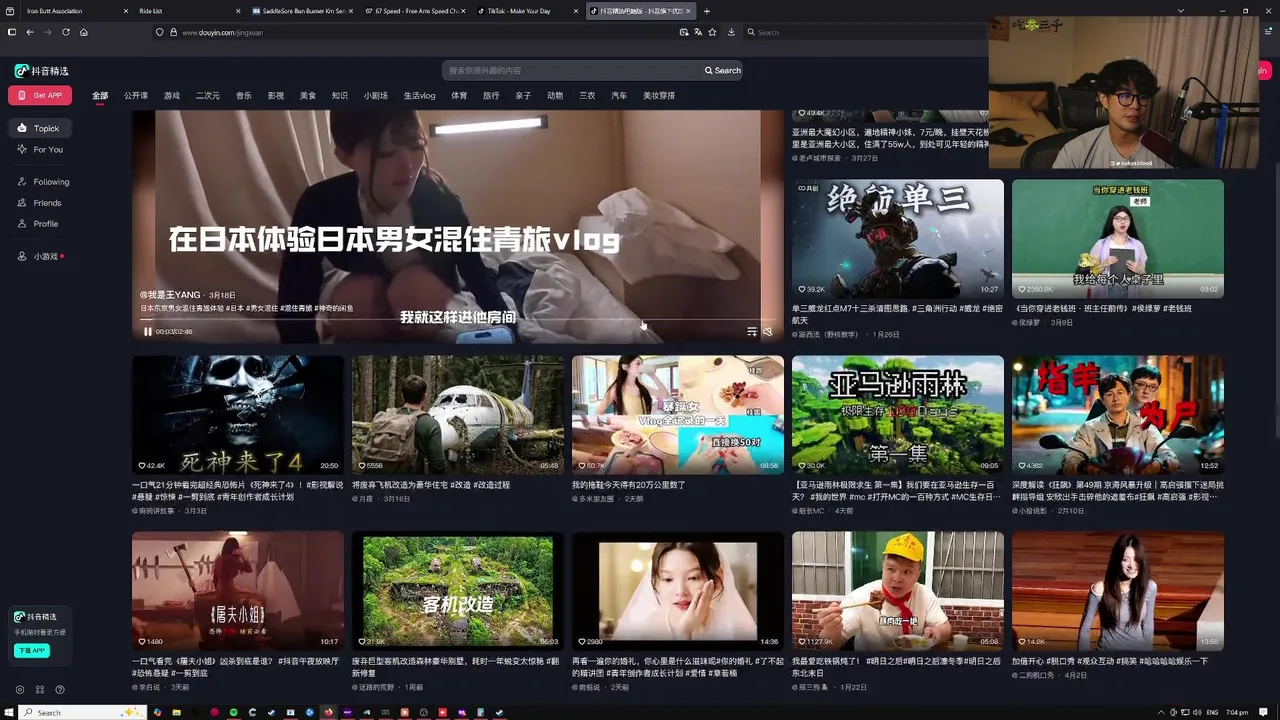Open the 死神来了4 video thumbnail
Screen dimensions: 1280x720
[238, 414]
